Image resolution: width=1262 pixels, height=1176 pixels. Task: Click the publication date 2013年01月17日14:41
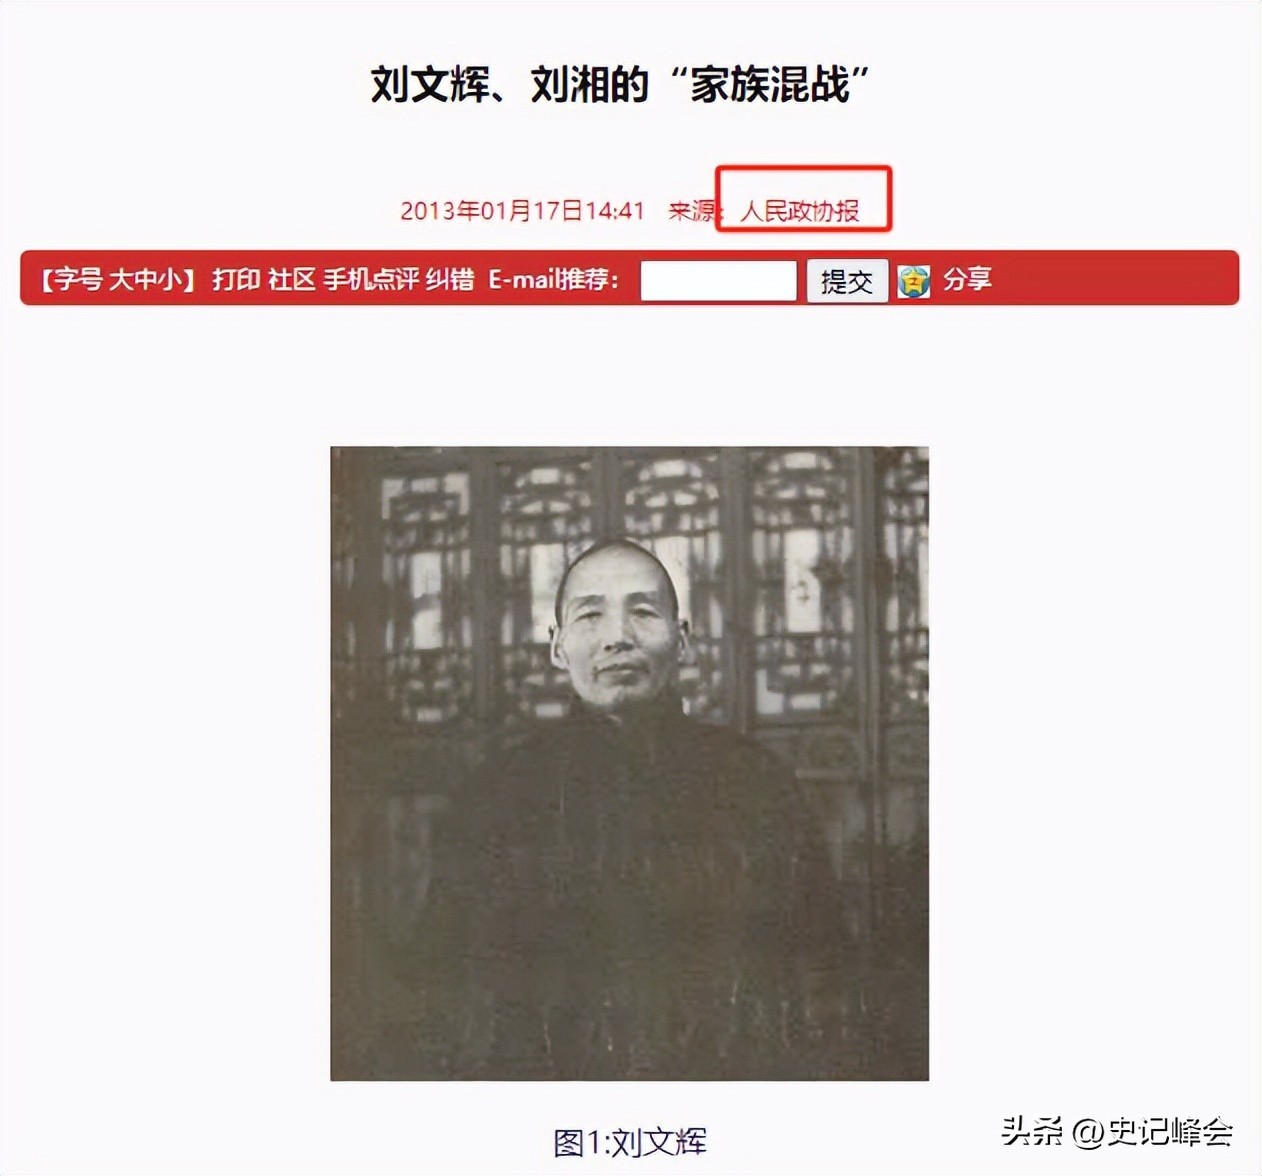click(x=522, y=211)
